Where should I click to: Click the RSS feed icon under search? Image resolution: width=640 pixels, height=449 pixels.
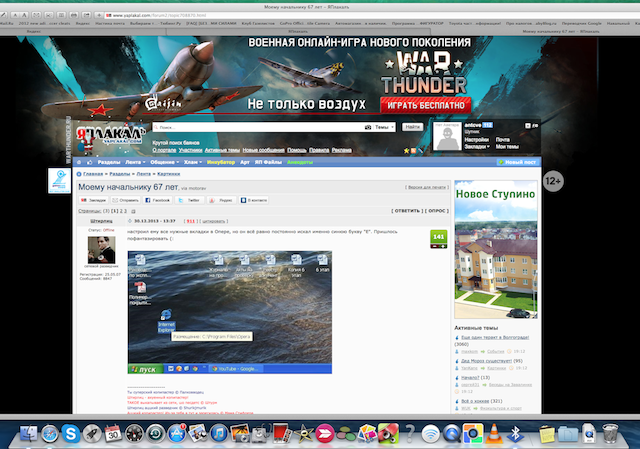click(x=413, y=151)
